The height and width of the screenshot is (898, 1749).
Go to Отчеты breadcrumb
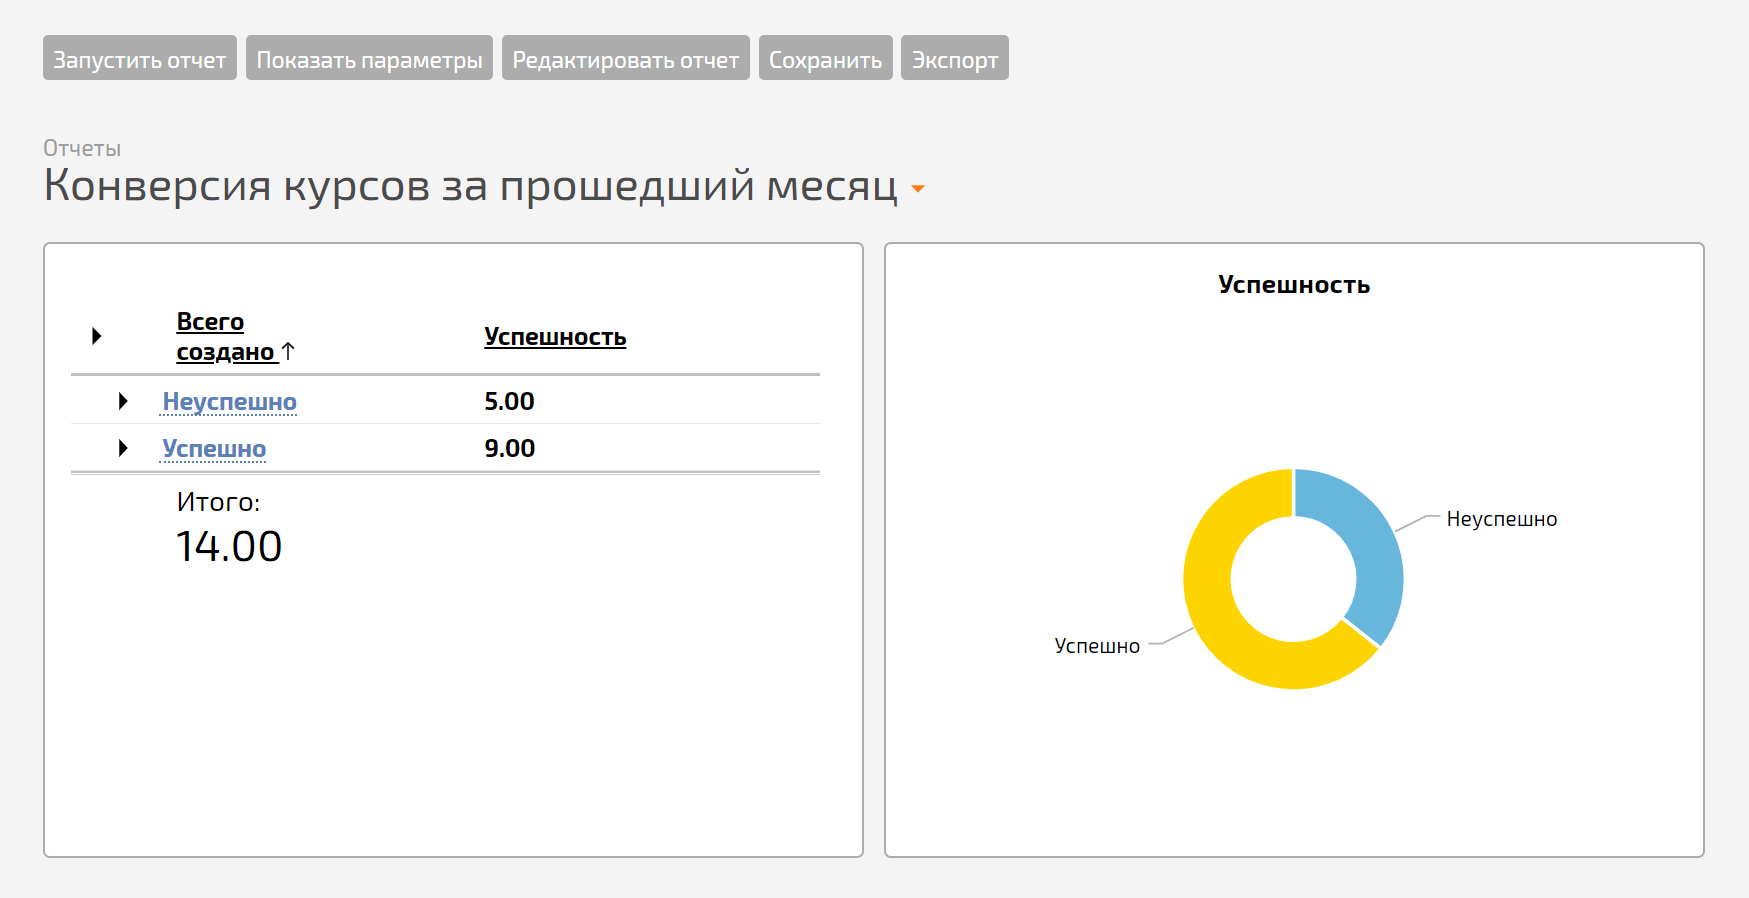tap(82, 148)
